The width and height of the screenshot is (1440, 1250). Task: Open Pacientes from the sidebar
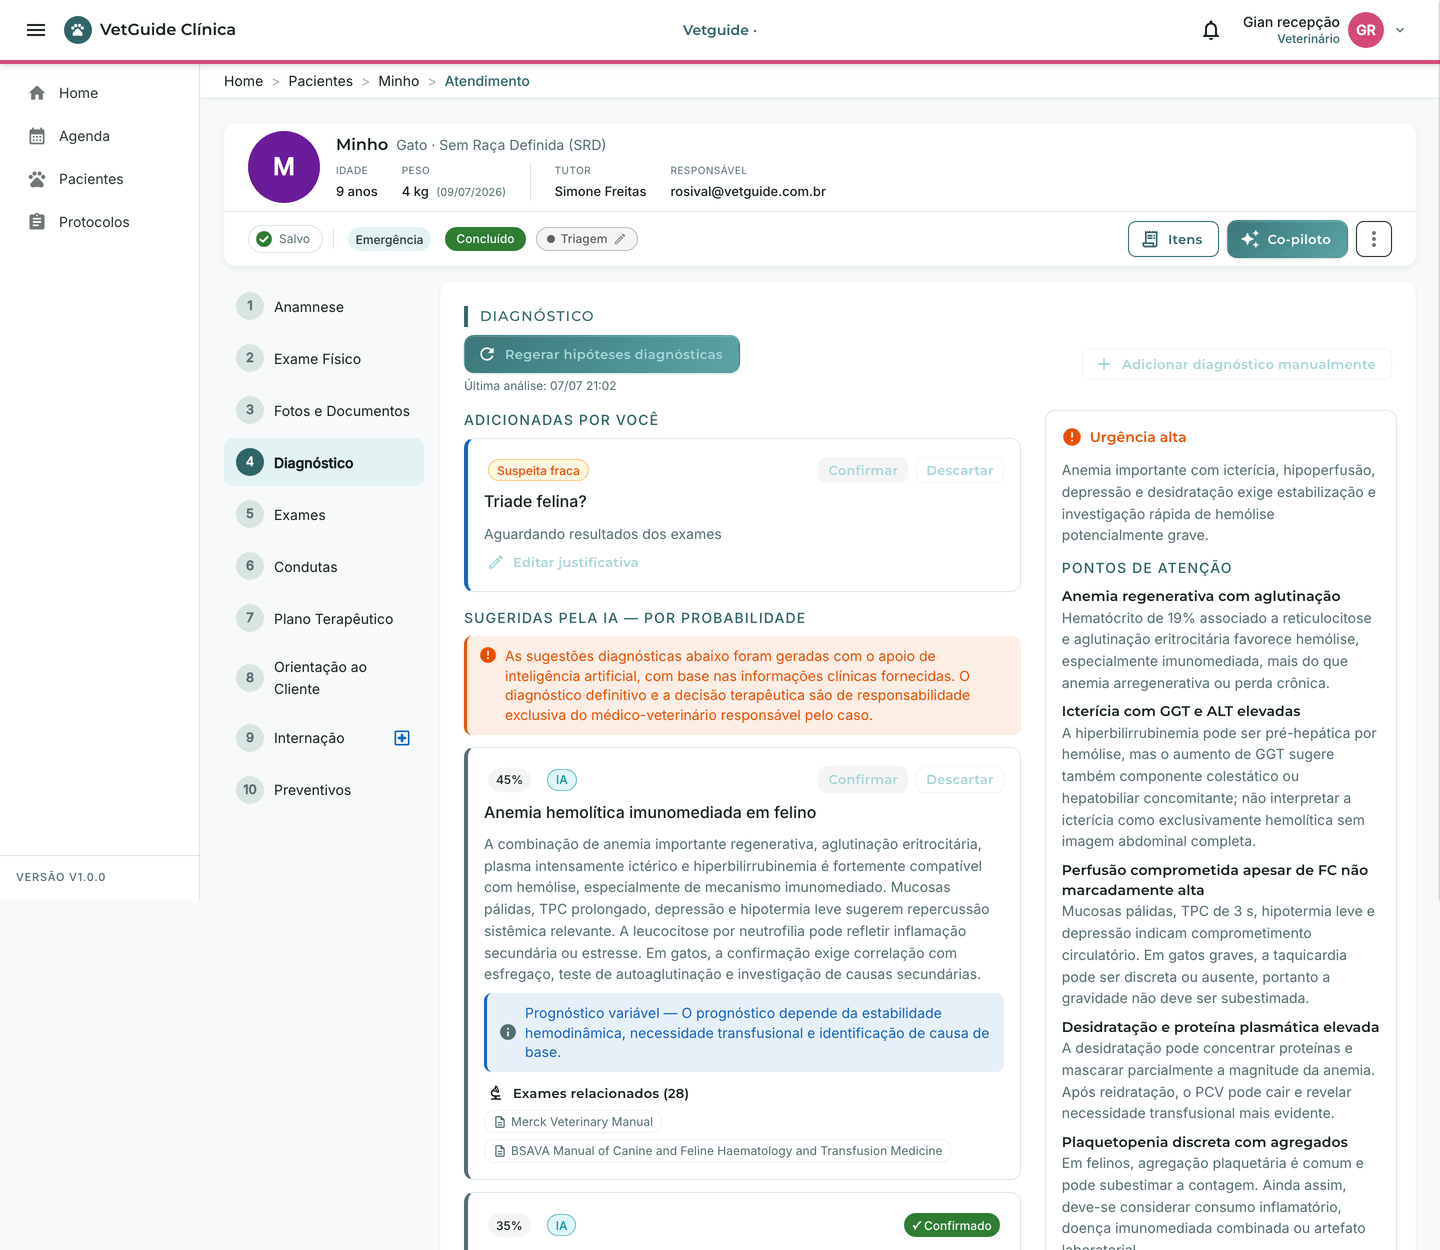click(x=100, y=179)
